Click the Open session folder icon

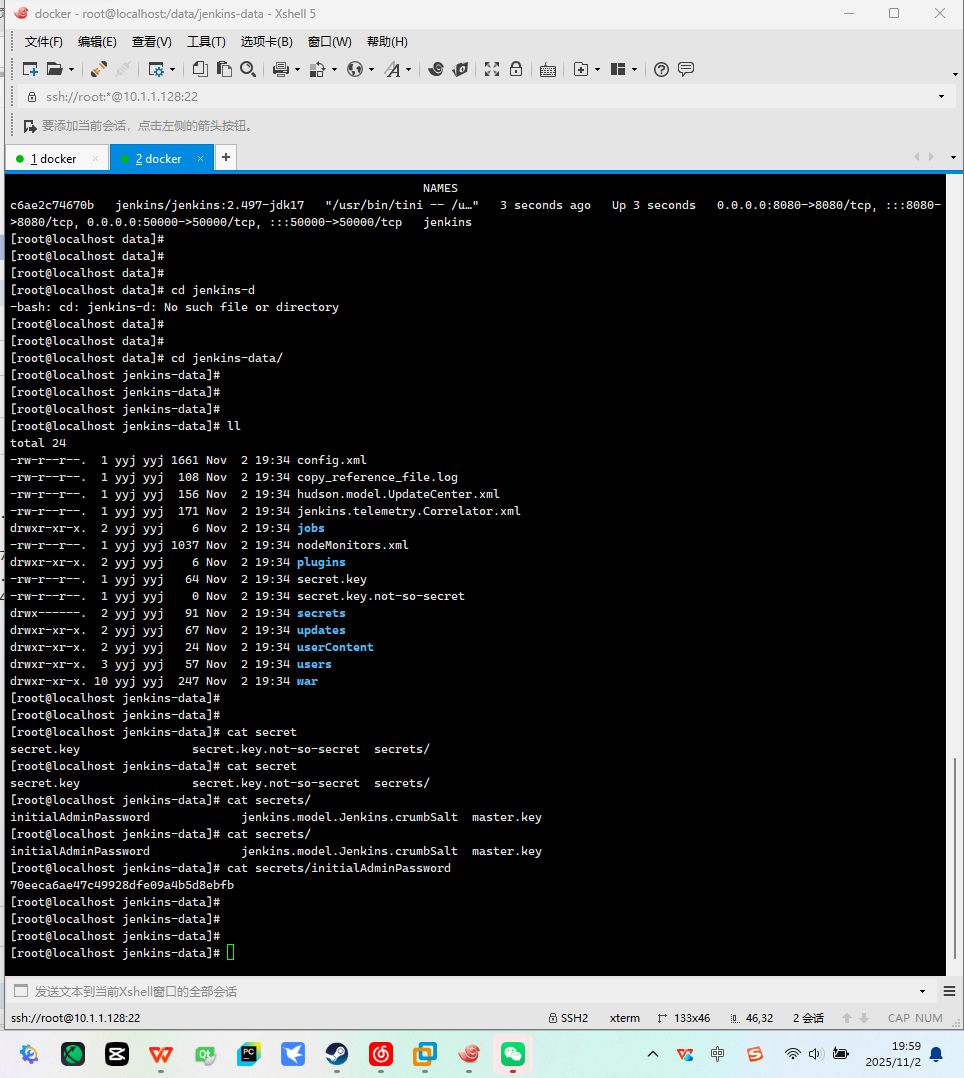click(x=54, y=69)
